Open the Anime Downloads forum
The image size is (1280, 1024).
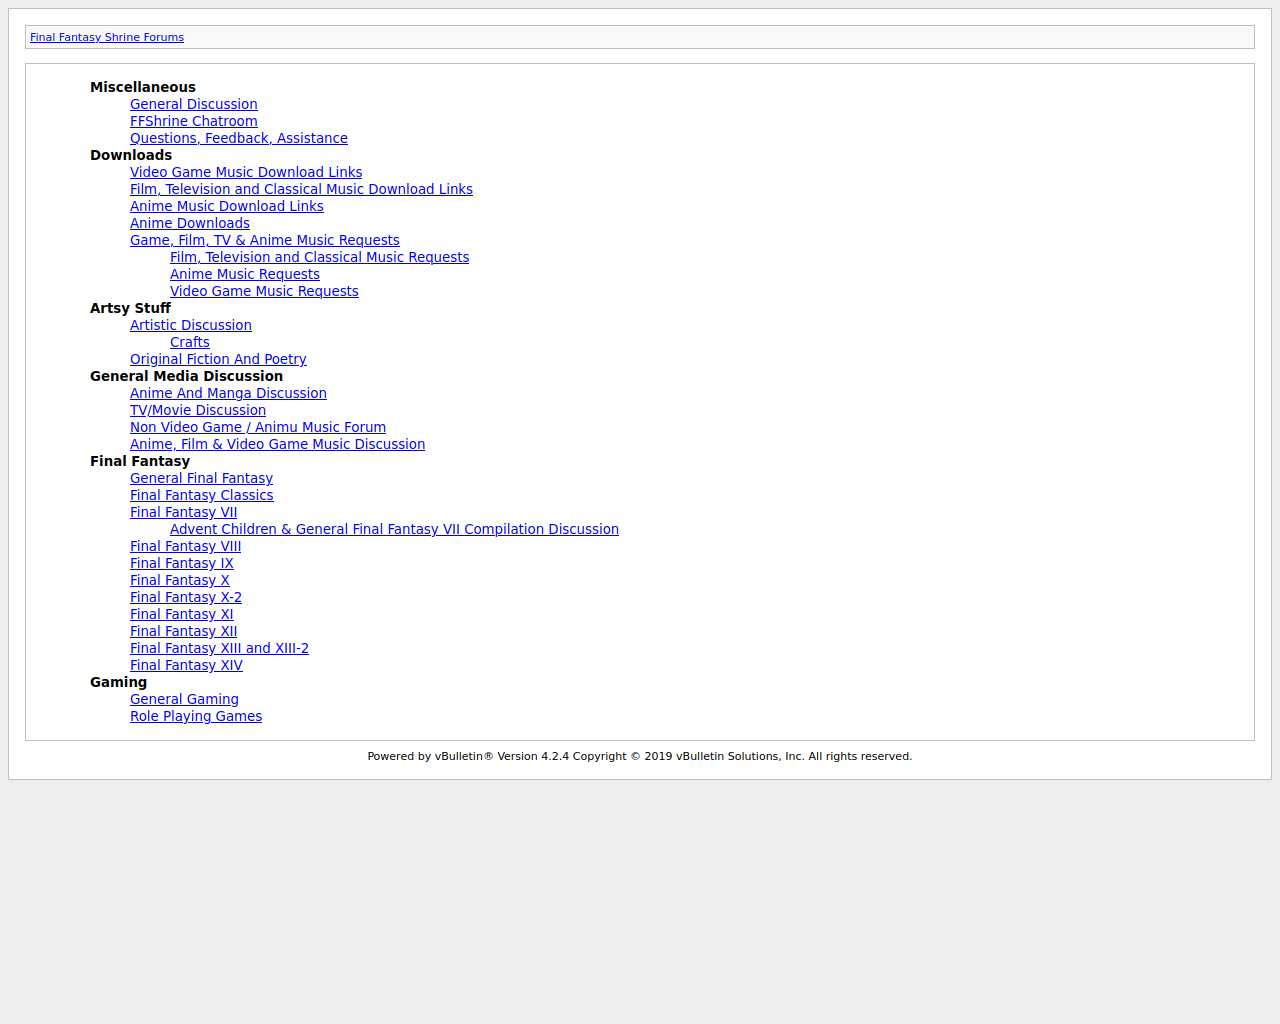point(190,223)
